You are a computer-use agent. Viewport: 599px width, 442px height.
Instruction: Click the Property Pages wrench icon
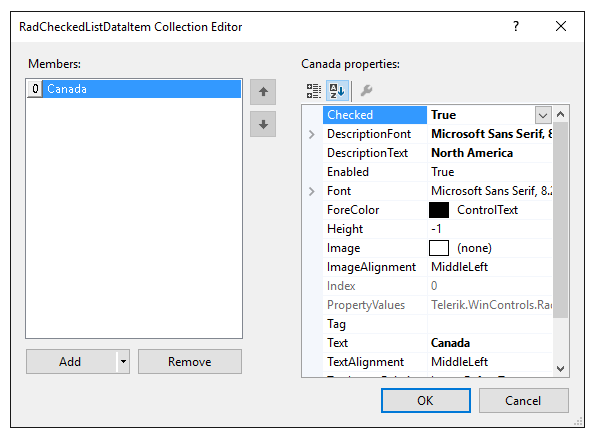pyautogui.click(x=366, y=91)
